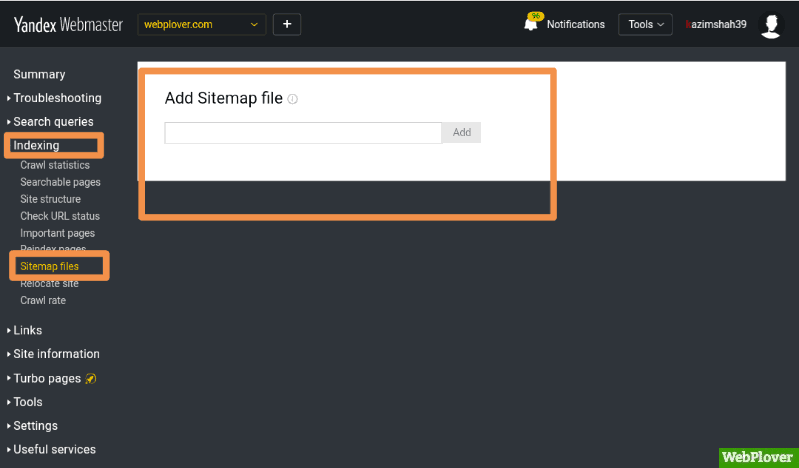Open the user profile avatar

(x=771, y=24)
